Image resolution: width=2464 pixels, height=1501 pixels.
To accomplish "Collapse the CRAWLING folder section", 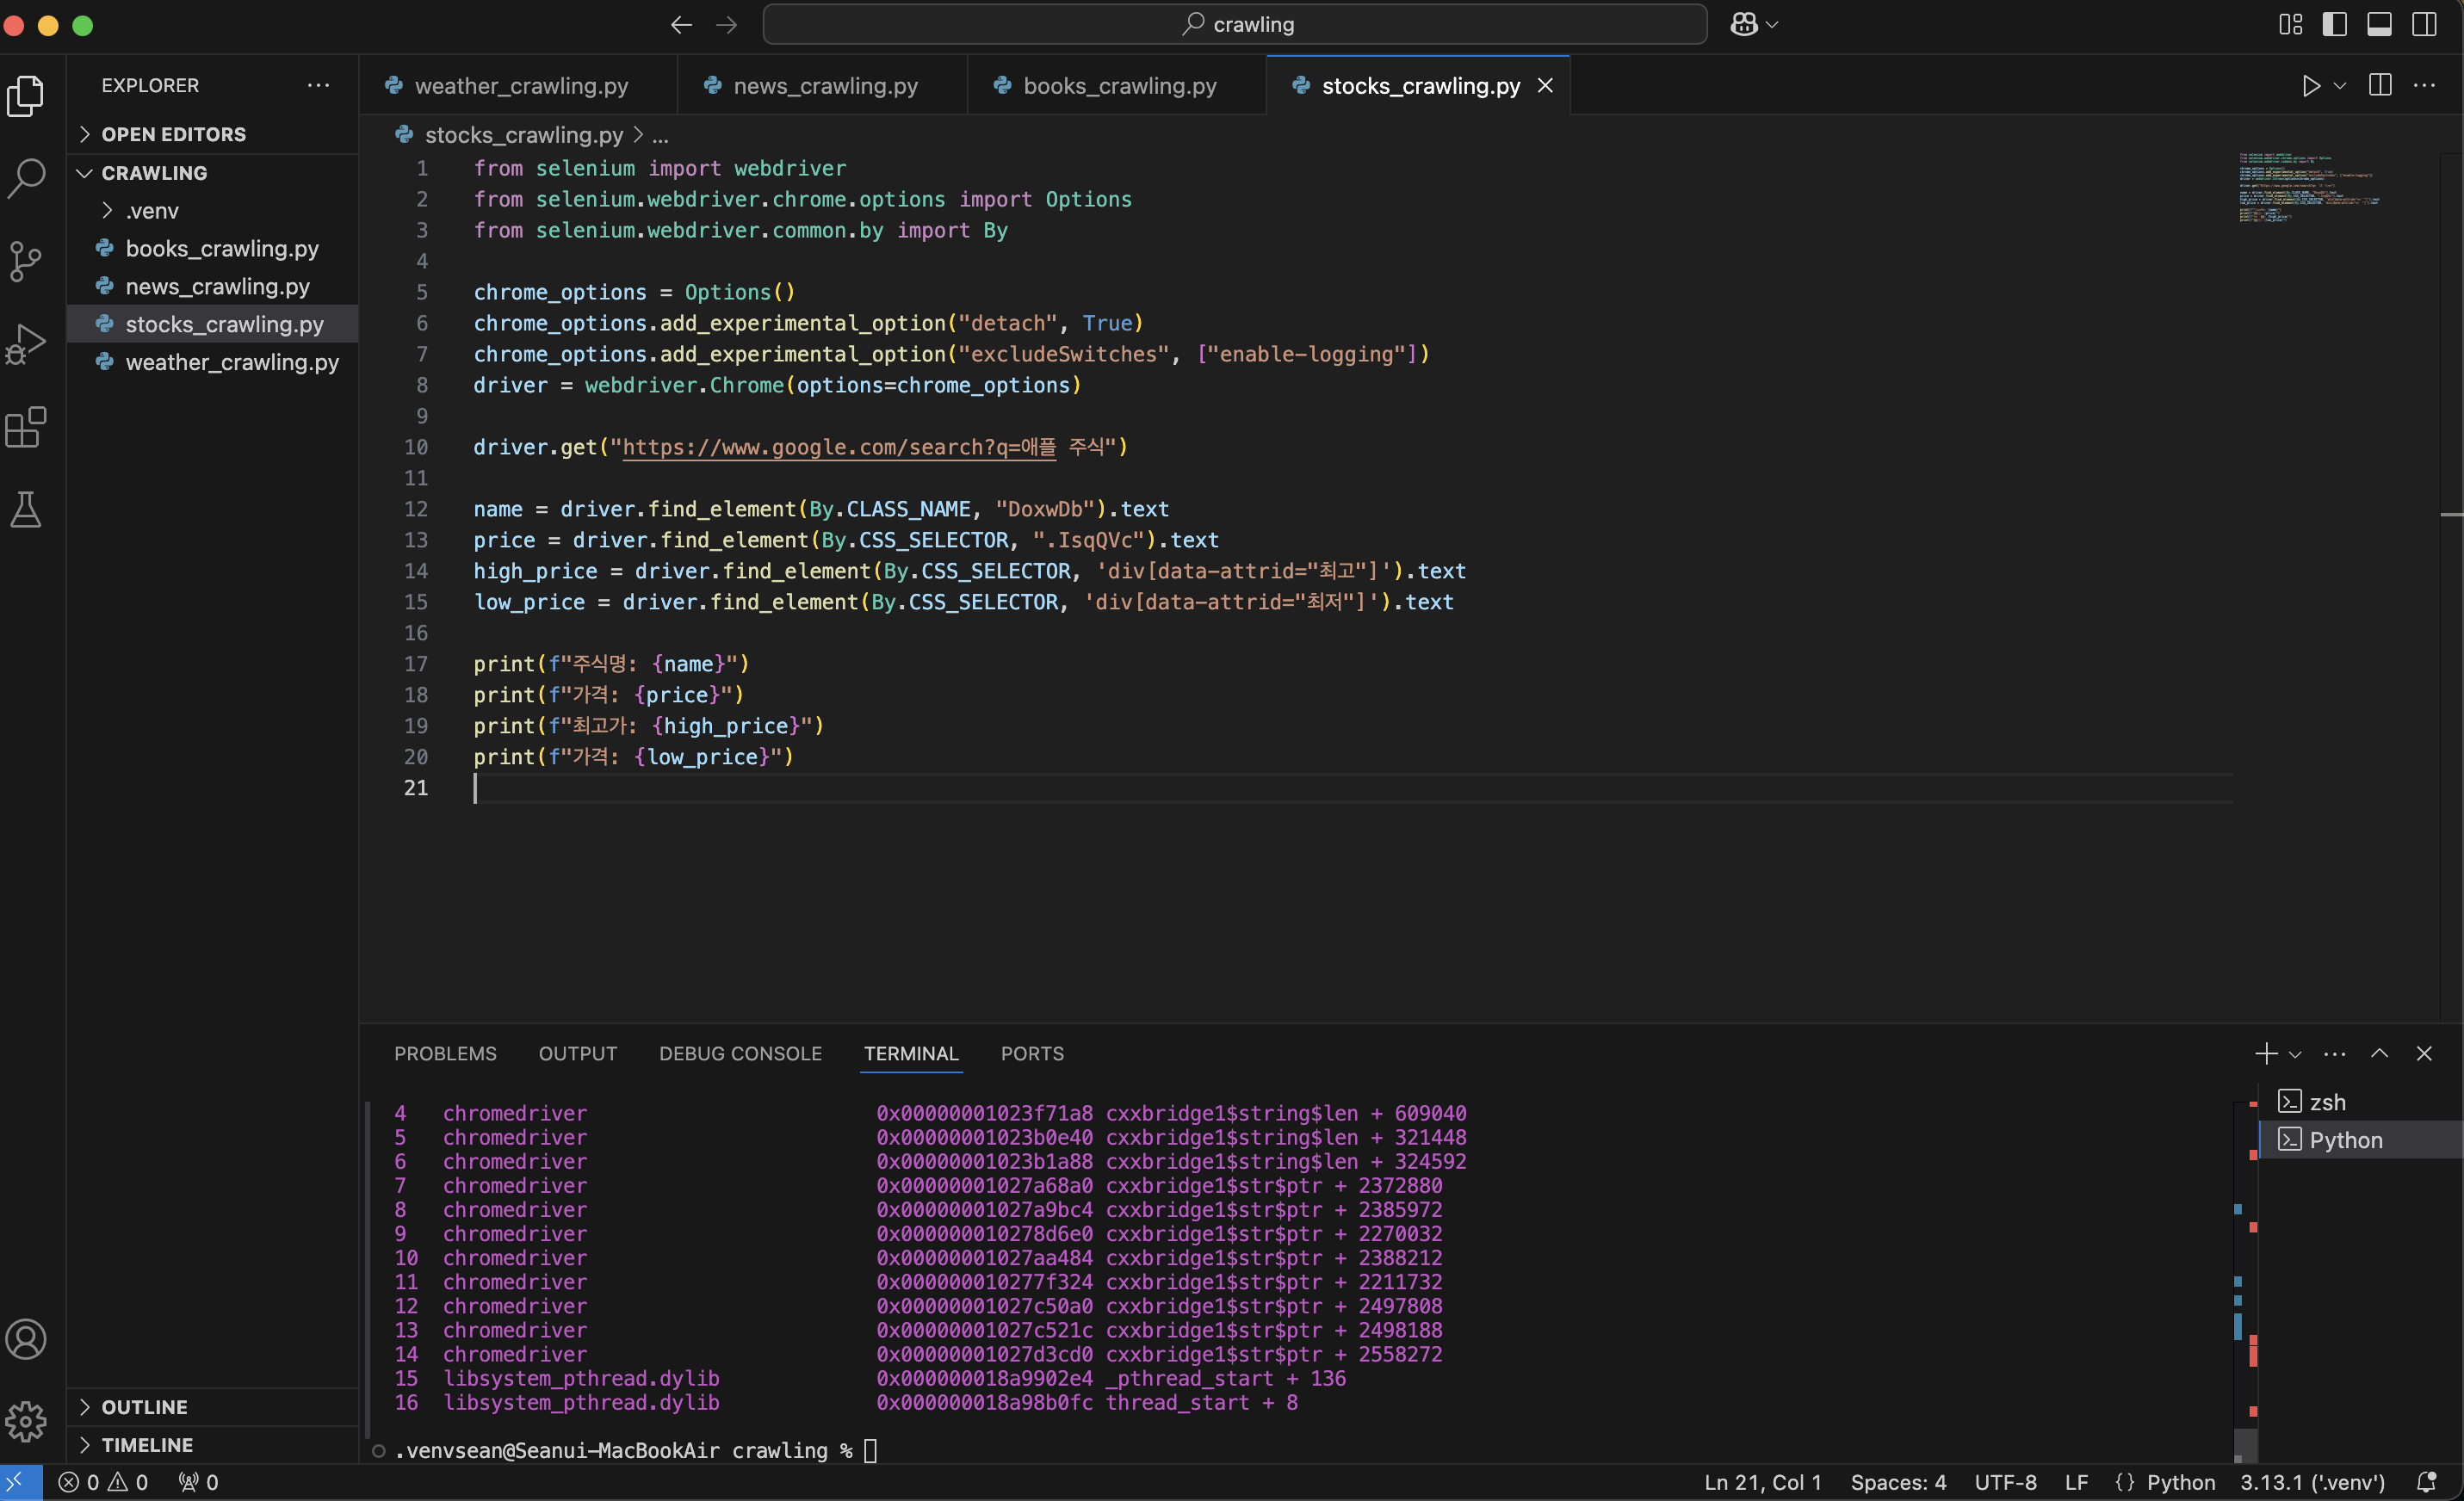I will (x=212, y=173).
